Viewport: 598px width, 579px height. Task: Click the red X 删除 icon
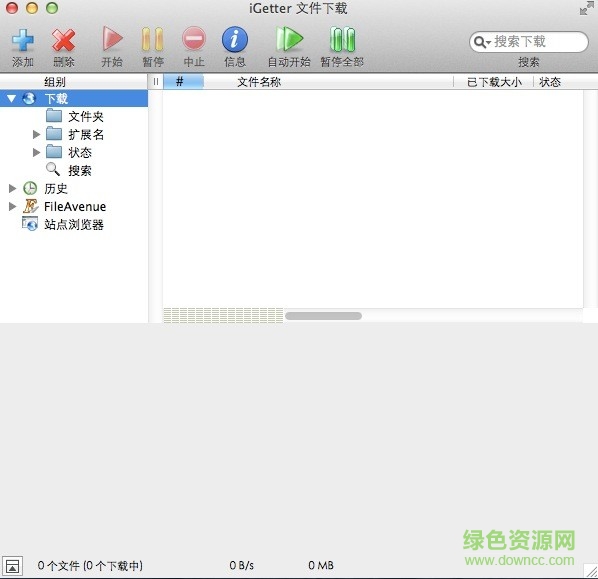64,40
